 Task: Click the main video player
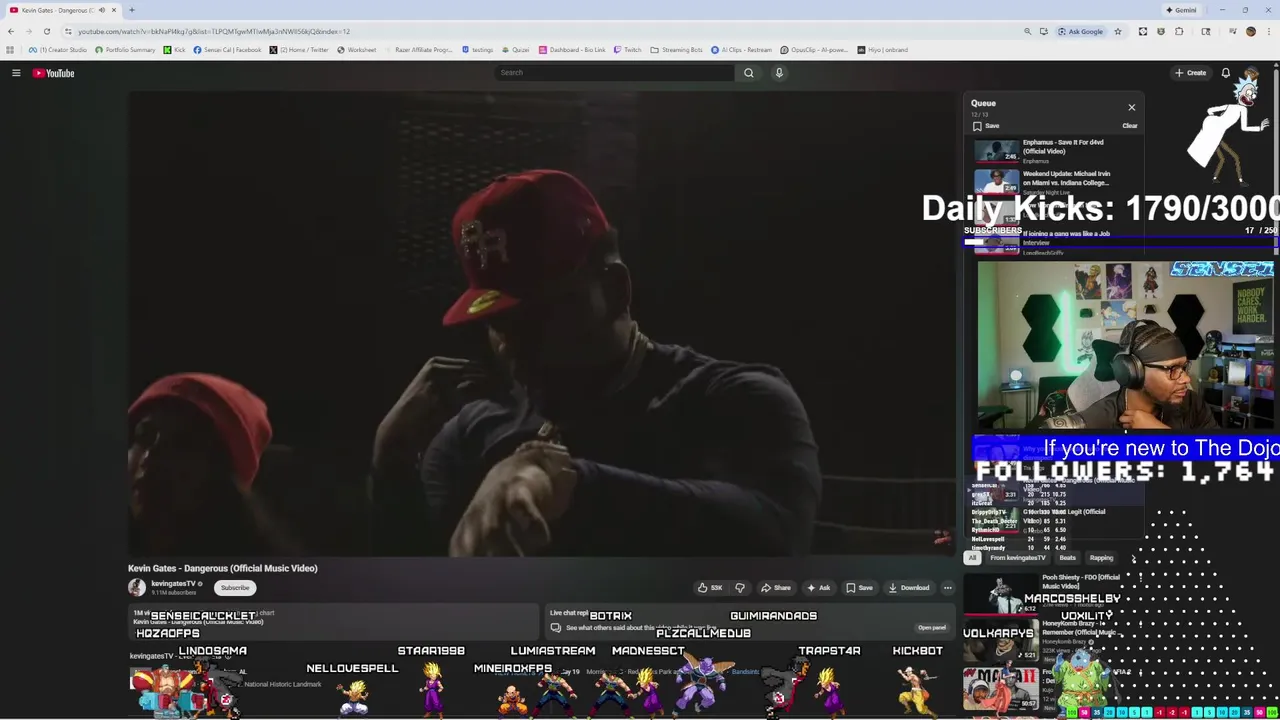point(541,323)
